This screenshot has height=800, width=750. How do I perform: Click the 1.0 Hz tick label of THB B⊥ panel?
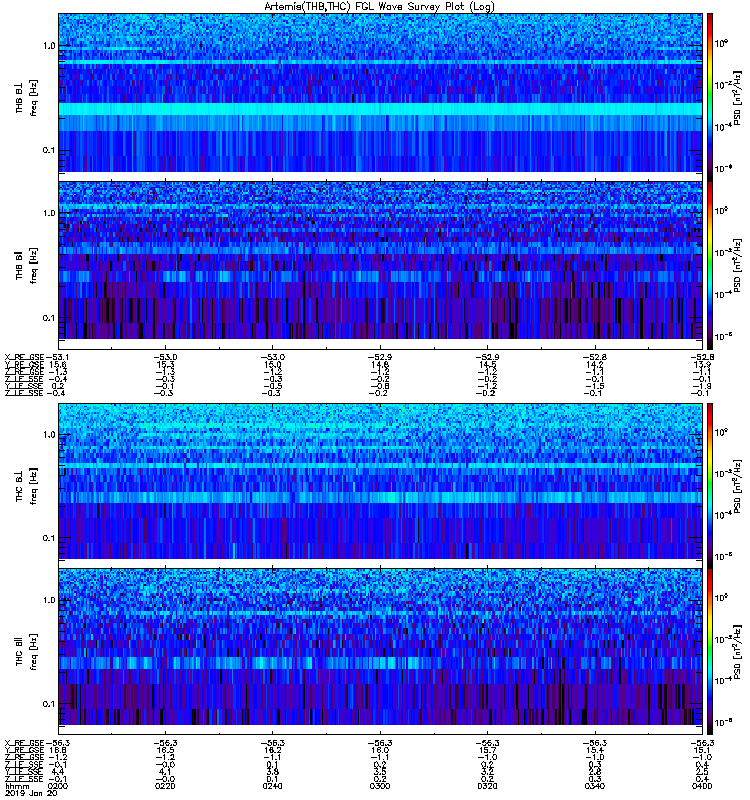pos(49,46)
